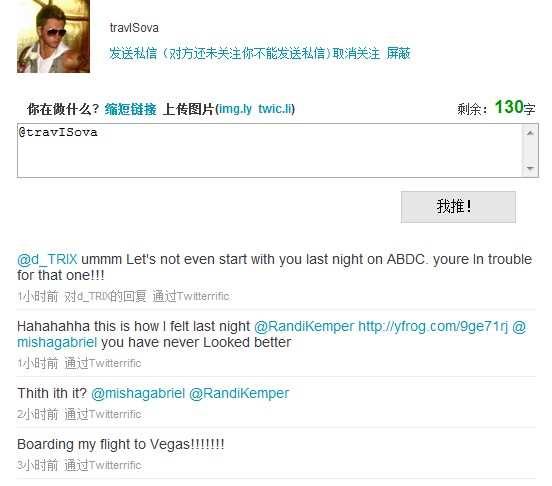Open the @d_TRIX mention link
The width and height of the screenshot is (552, 486).
click(47, 259)
